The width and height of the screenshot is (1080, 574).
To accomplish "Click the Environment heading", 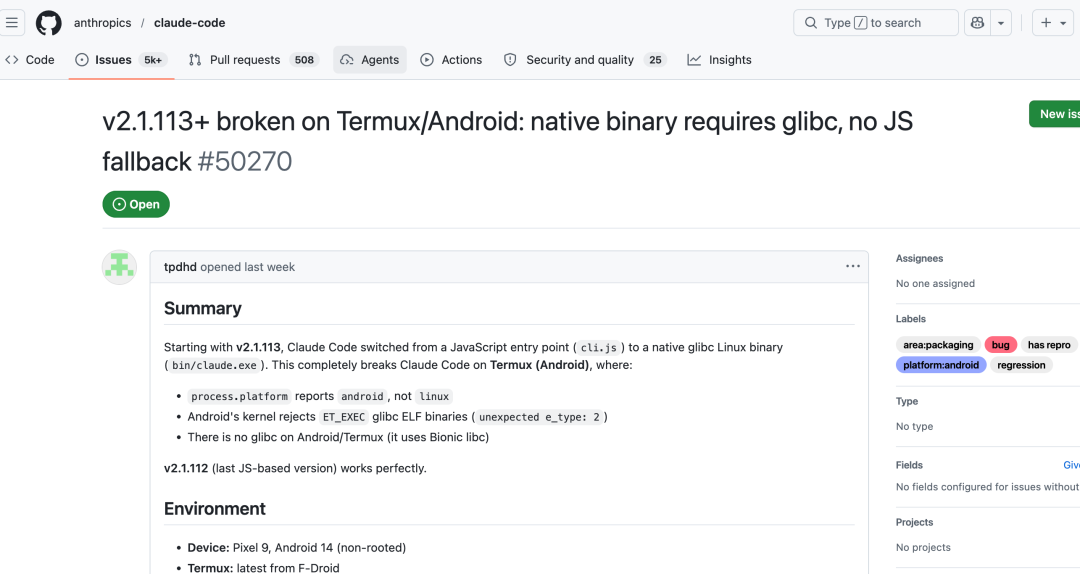I will click(214, 509).
